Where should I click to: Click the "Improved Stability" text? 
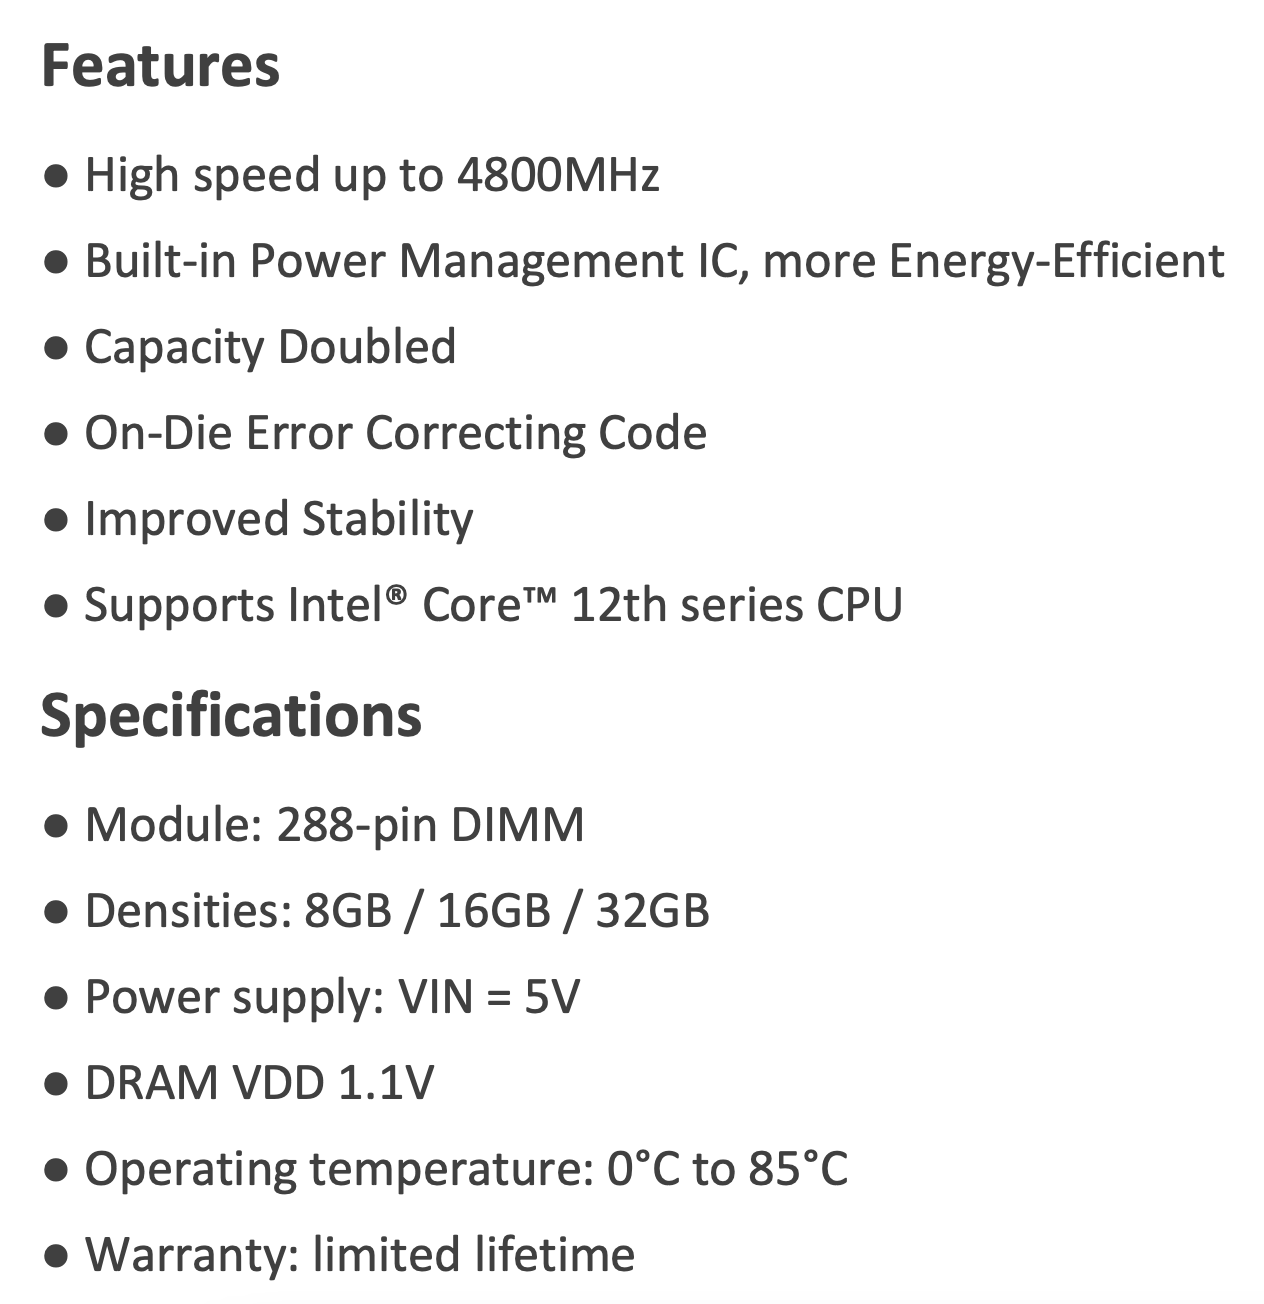278,519
